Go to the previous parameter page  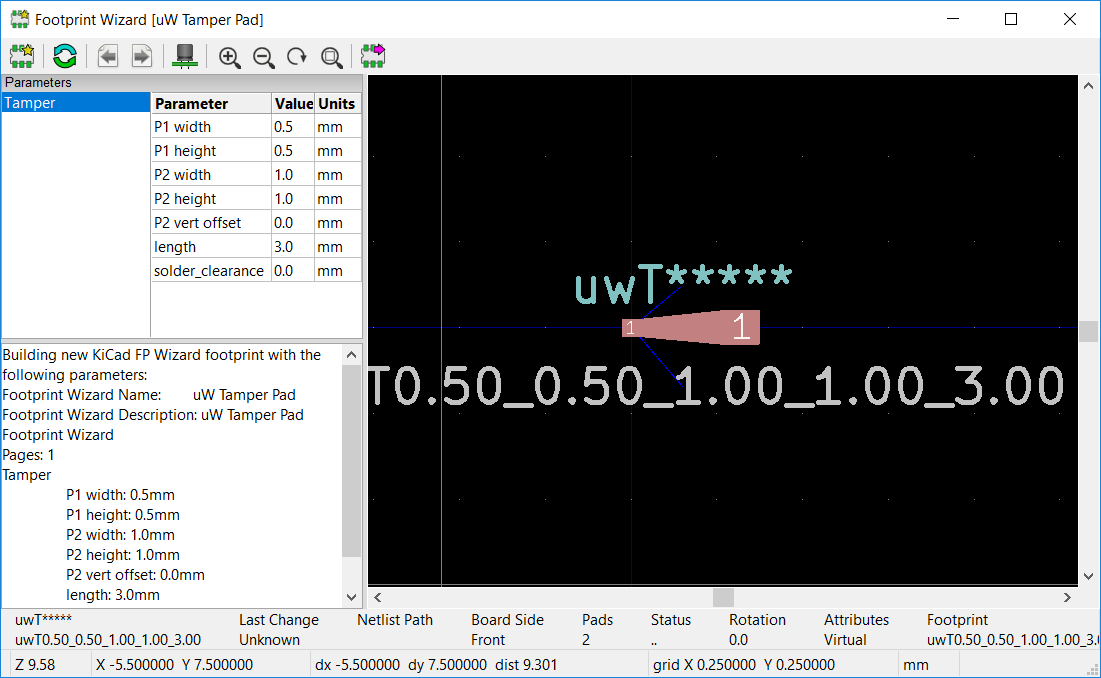click(x=108, y=57)
